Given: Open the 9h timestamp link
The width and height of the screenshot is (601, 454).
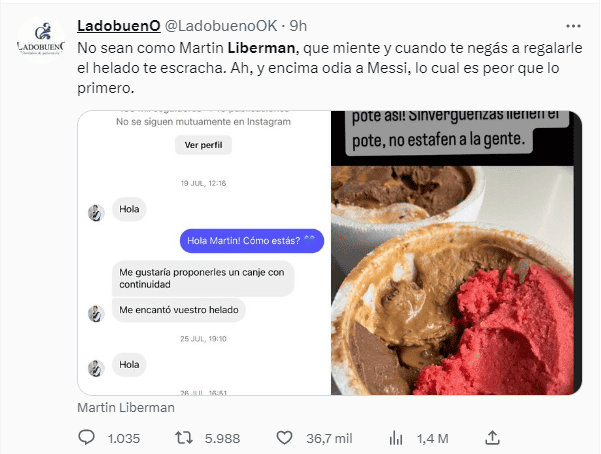Looking at the screenshot, I should 298,26.
